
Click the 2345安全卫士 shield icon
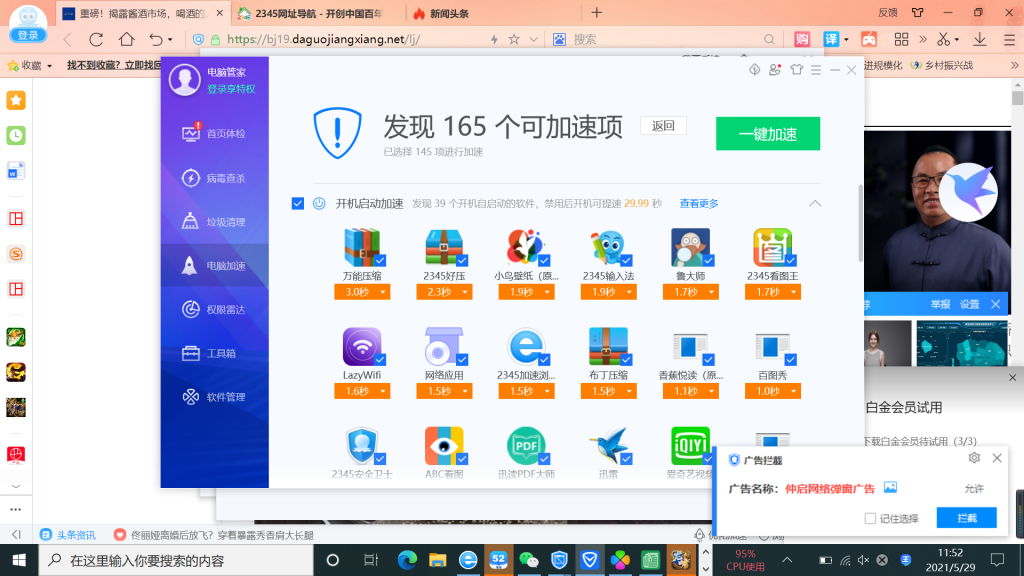pyautogui.click(x=362, y=445)
